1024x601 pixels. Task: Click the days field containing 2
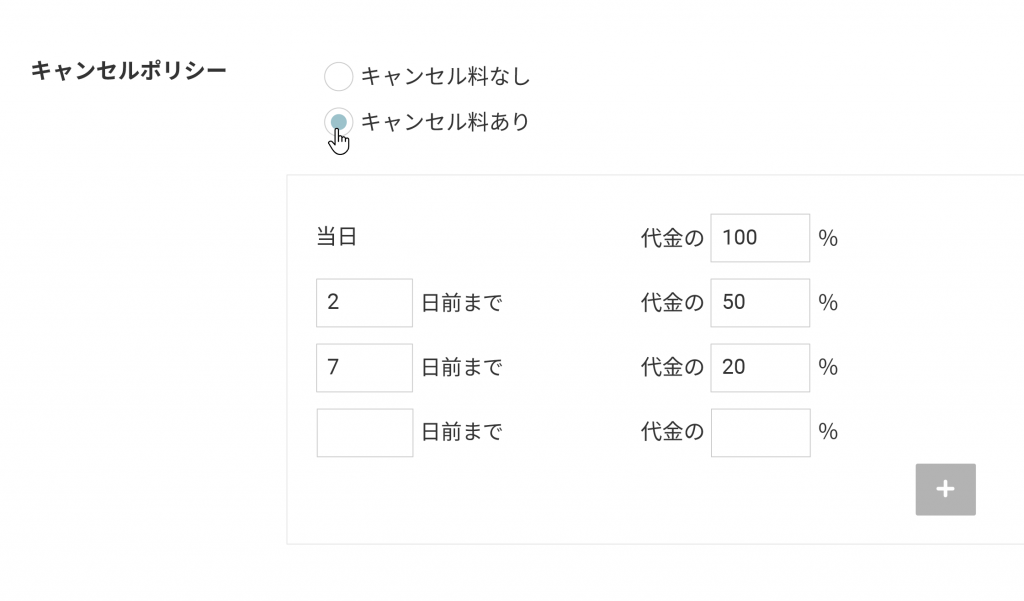[364, 302]
